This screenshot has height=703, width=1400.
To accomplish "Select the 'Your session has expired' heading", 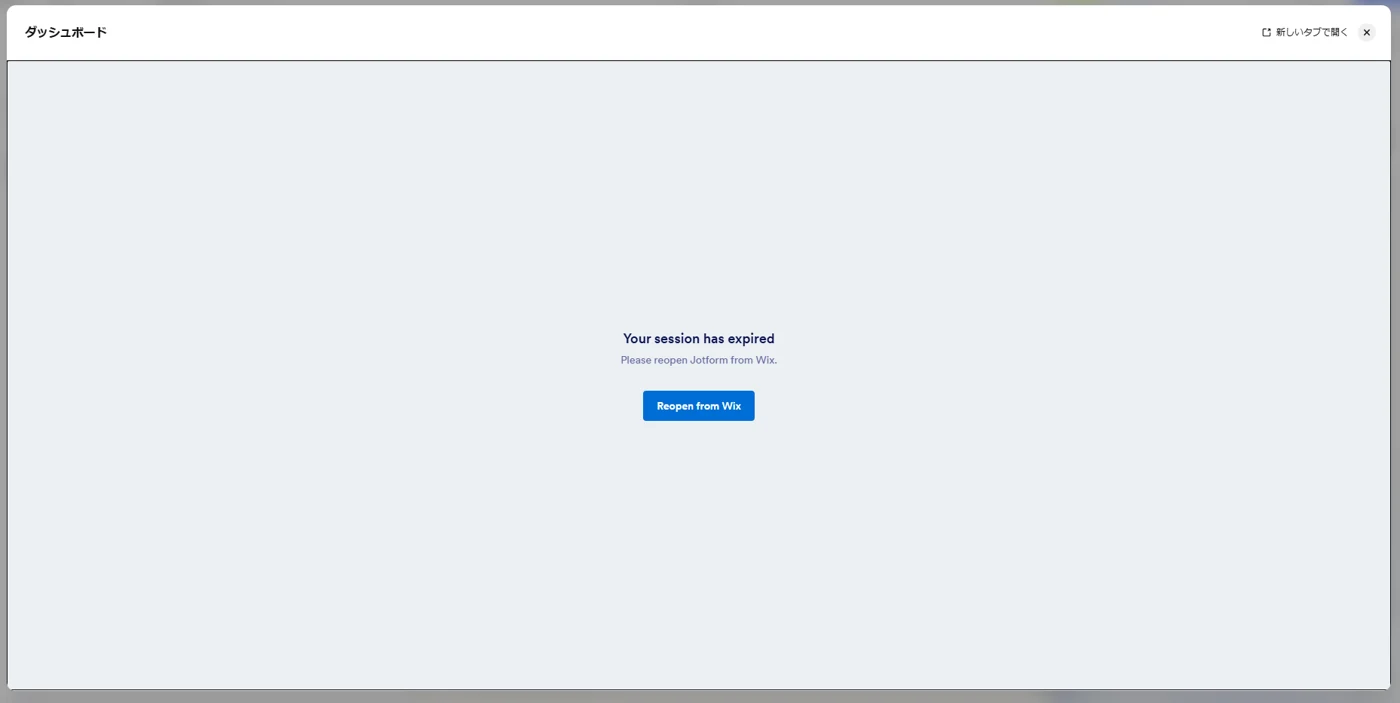I will coord(699,339).
